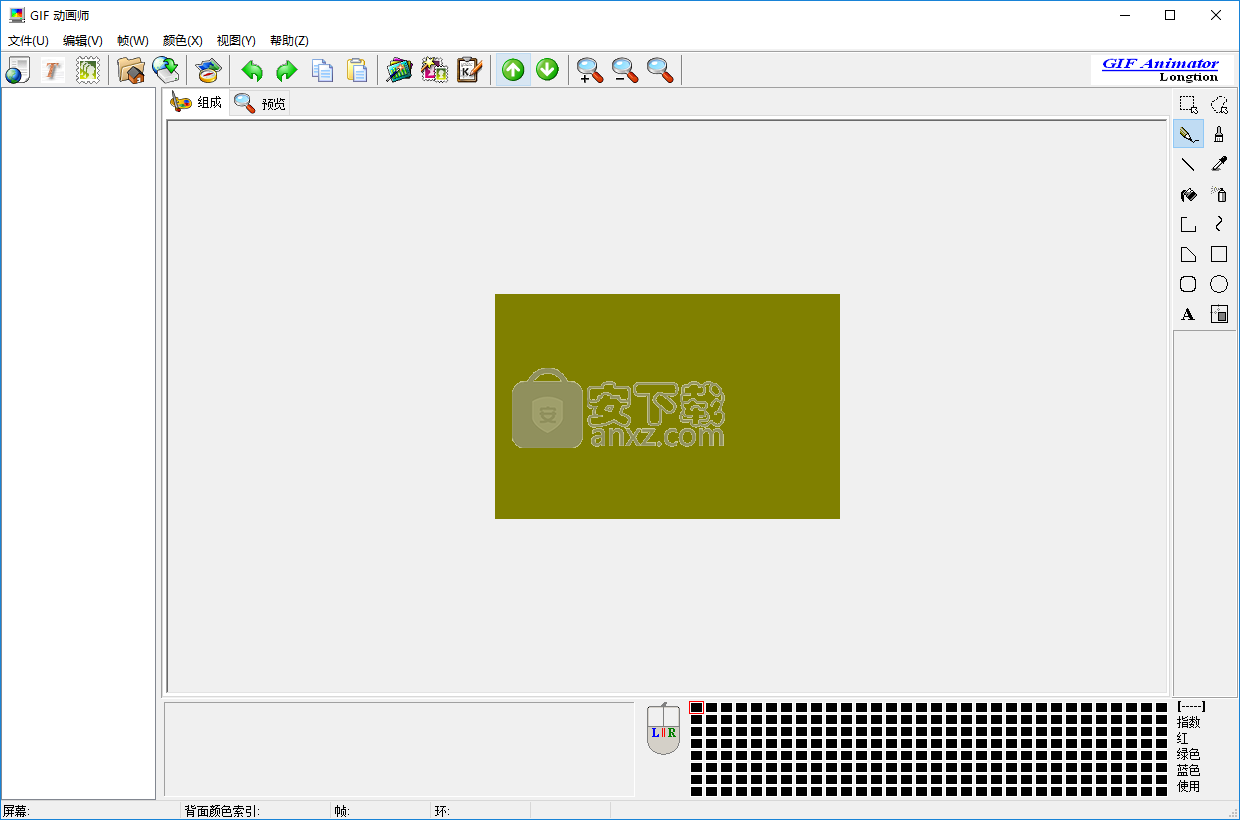Select the Ellipse circle tool
The height and width of the screenshot is (820, 1240).
(x=1219, y=284)
